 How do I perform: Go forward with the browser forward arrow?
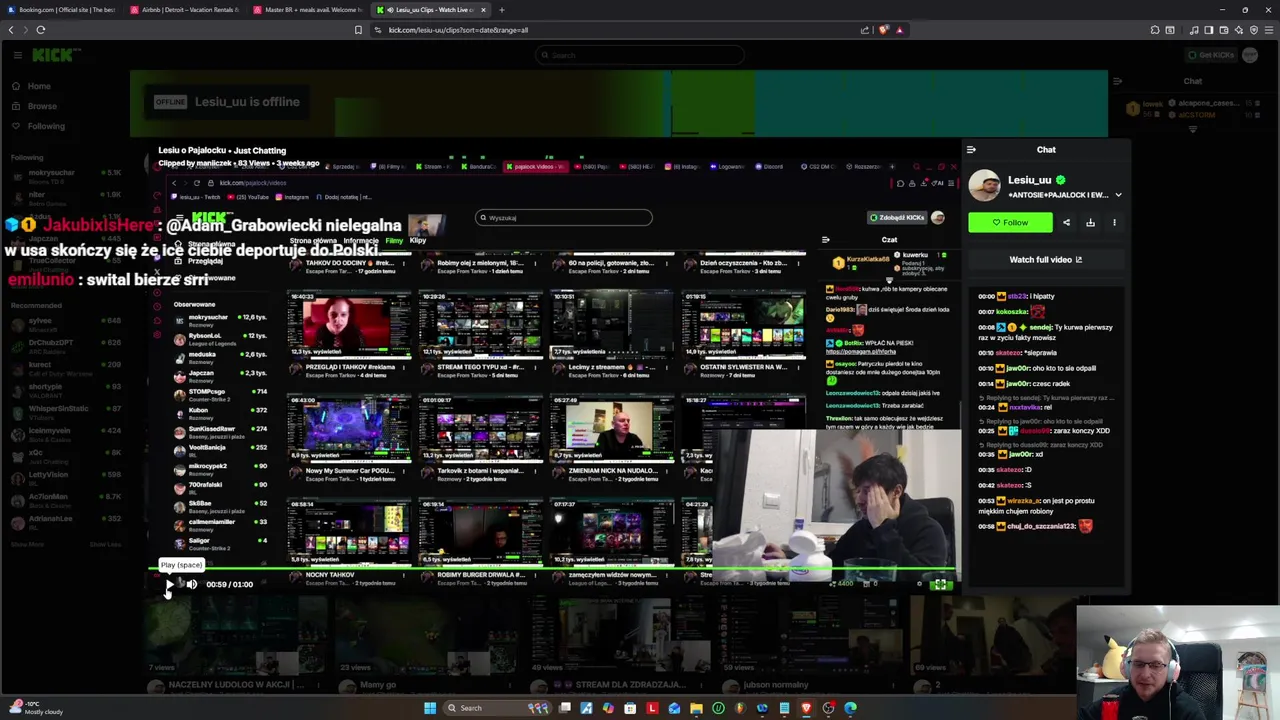coord(25,30)
